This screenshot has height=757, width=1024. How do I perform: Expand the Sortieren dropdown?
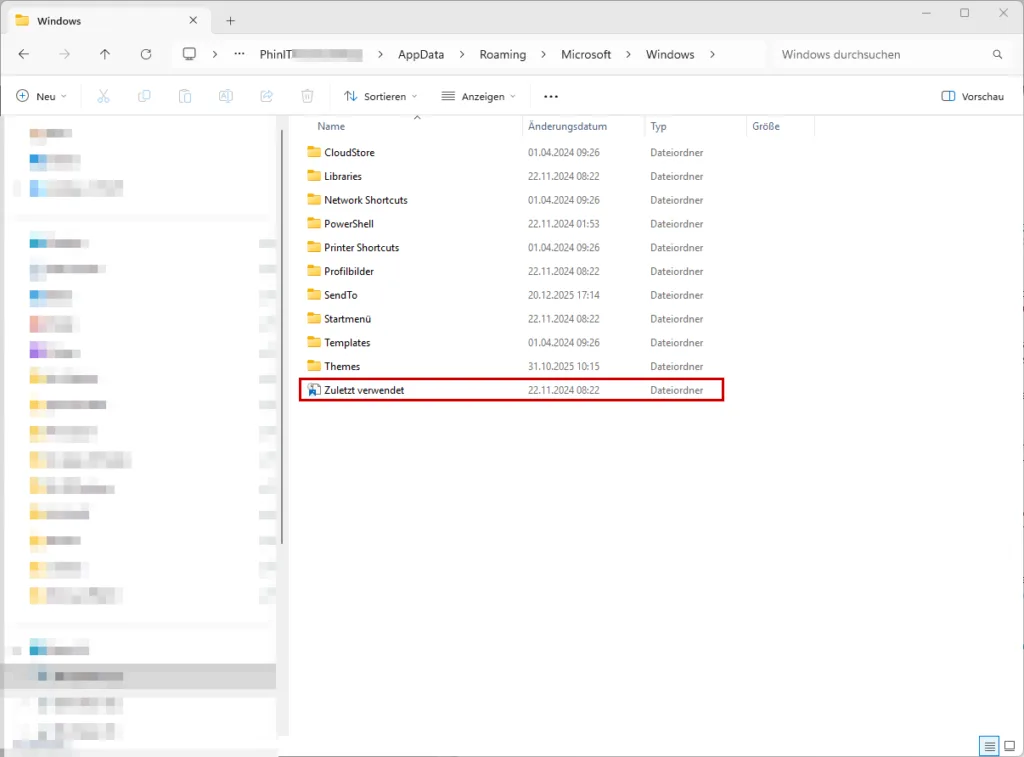[380, 96]
